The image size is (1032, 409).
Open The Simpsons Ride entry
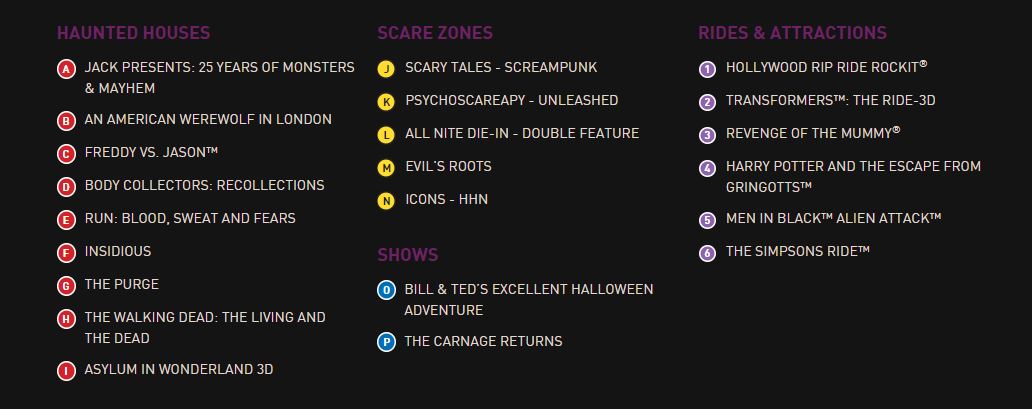click(798, 251)
